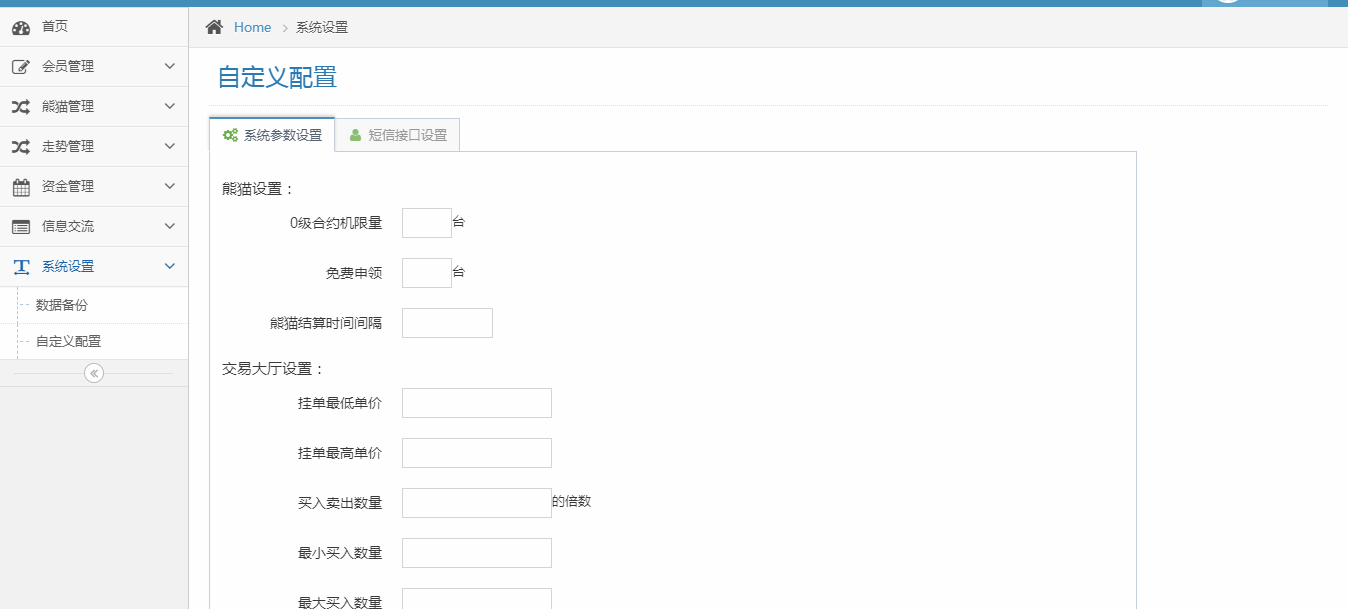
Task: Expand the 熊猫管理 menu chevron
Action: click(x=169, y=106)
